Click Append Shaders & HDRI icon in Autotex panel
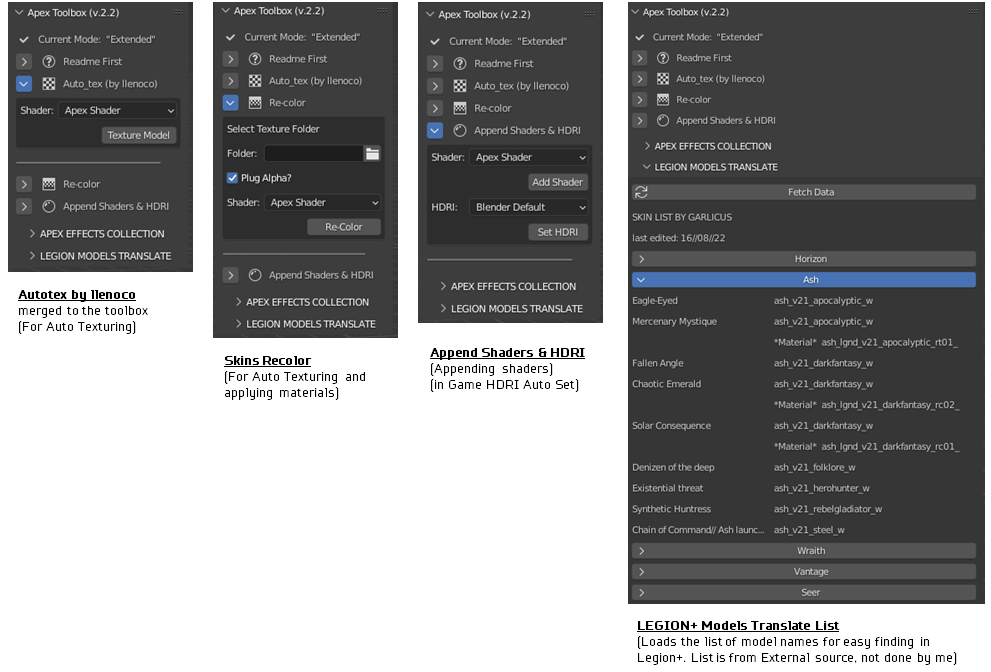 click(49, 206)
